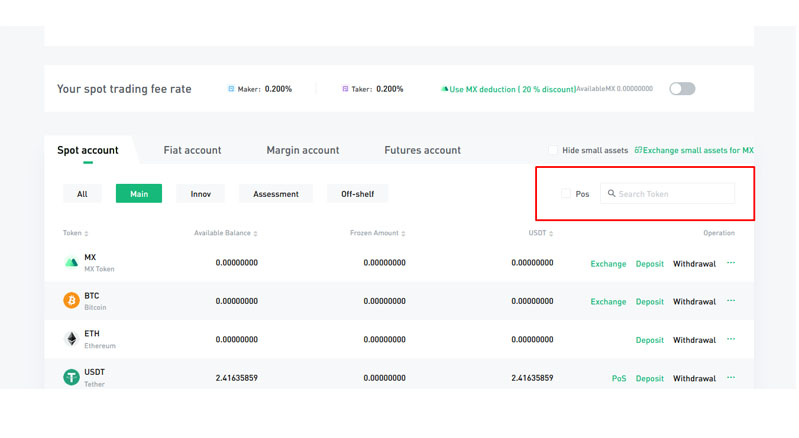Click Exchange small assets for MX link
Screen dimensions: 799x438
[694, 150]
